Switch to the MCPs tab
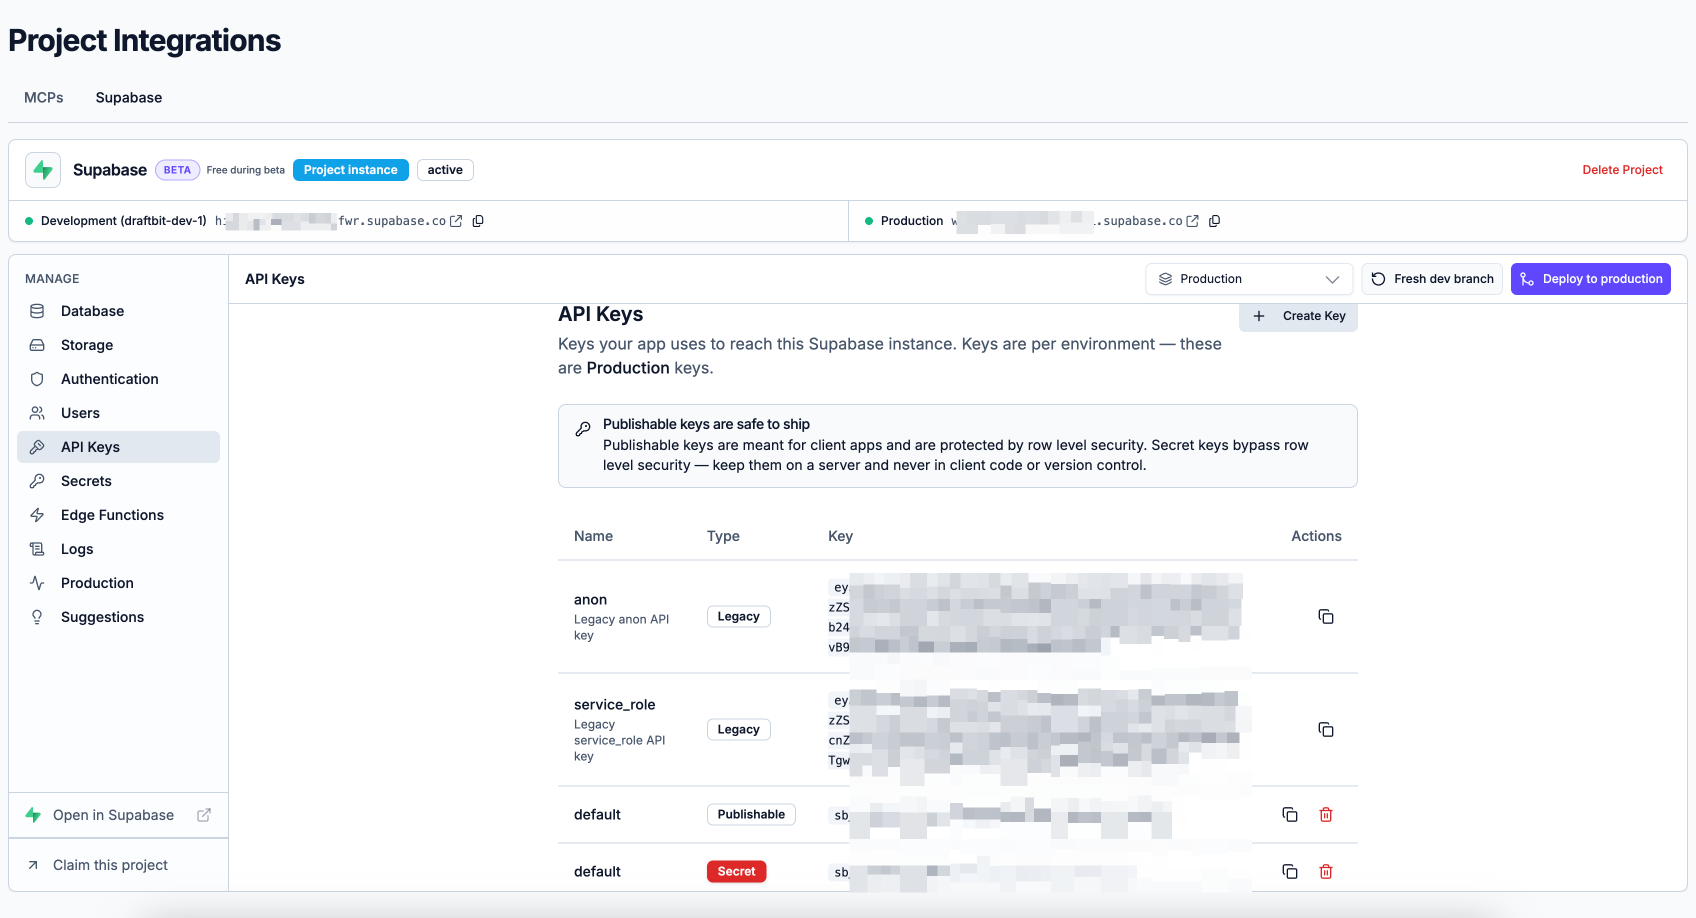The image size is (1696, 918). pos(44,97)
